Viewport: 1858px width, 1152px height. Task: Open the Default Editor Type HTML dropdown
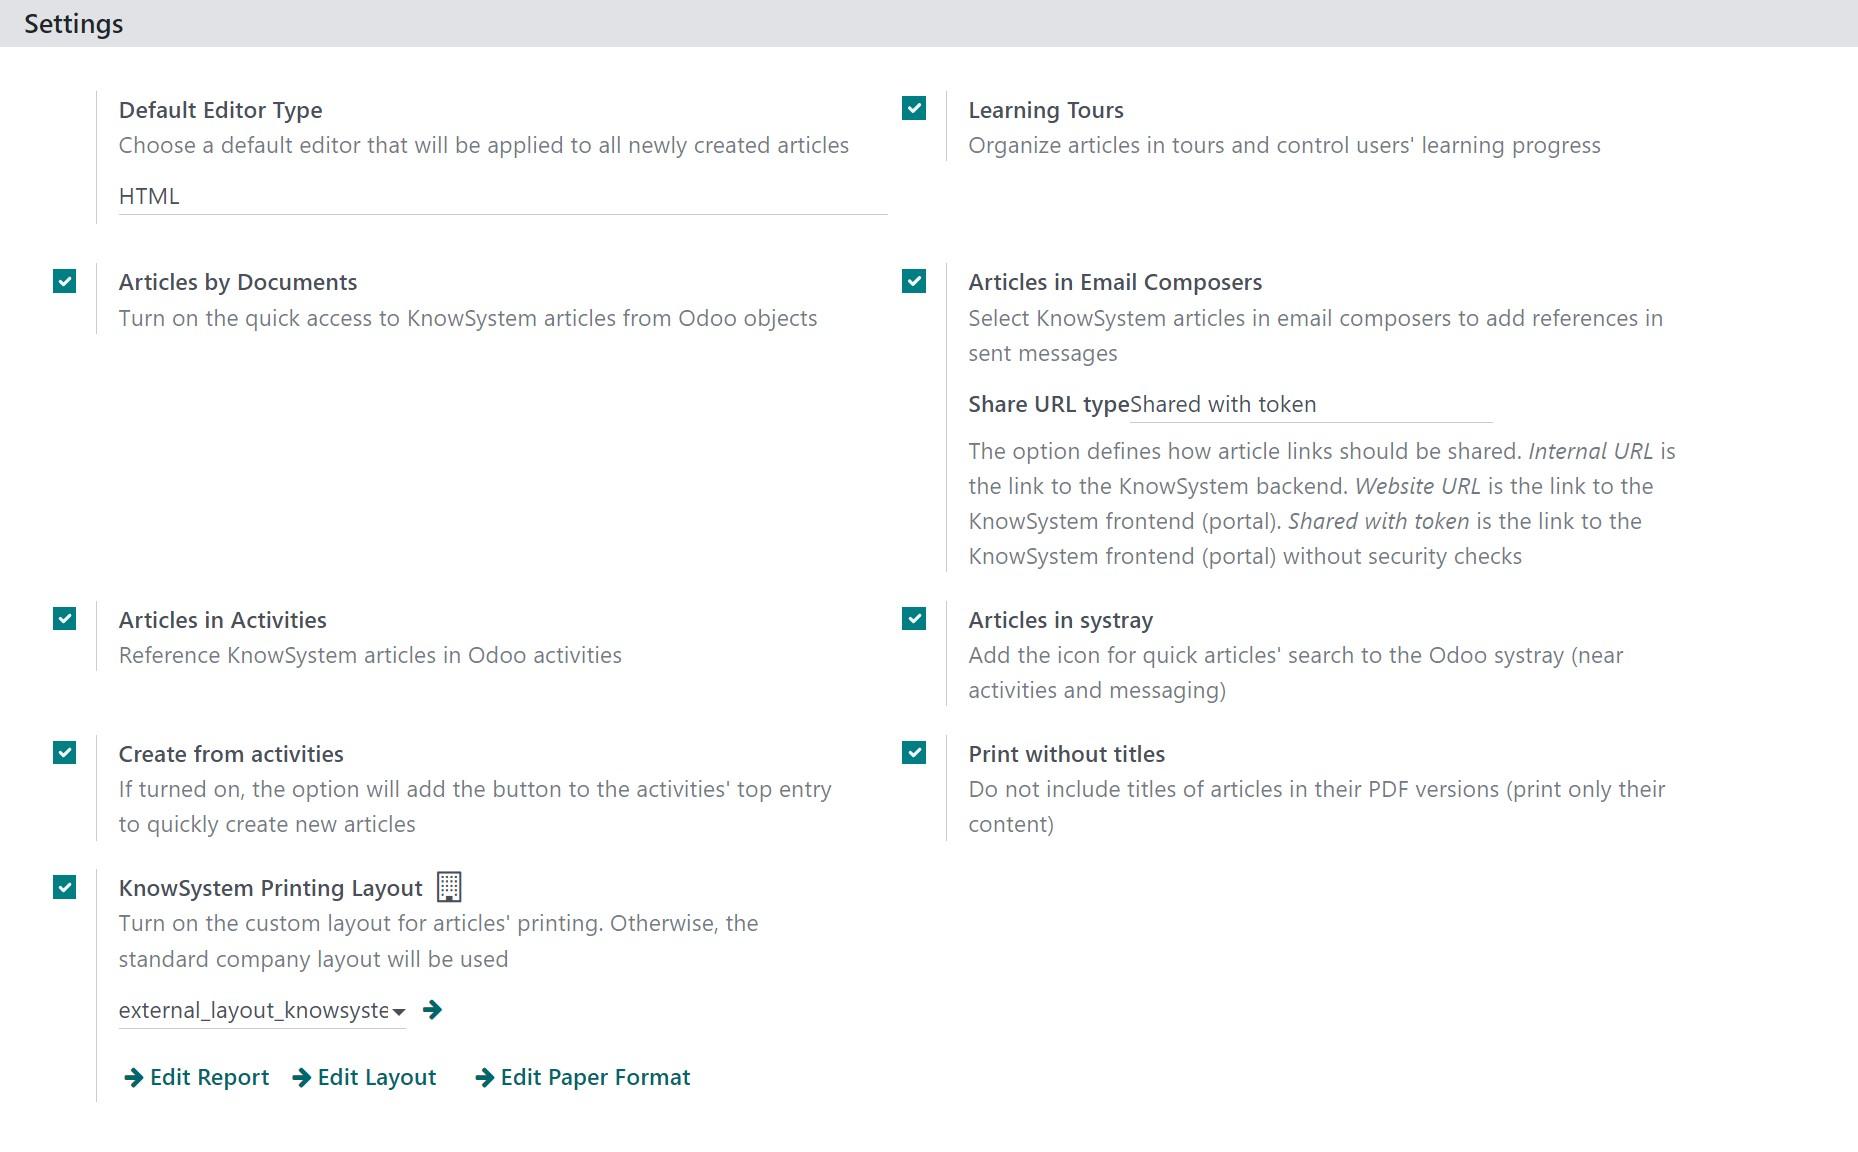tap(503, 196)
